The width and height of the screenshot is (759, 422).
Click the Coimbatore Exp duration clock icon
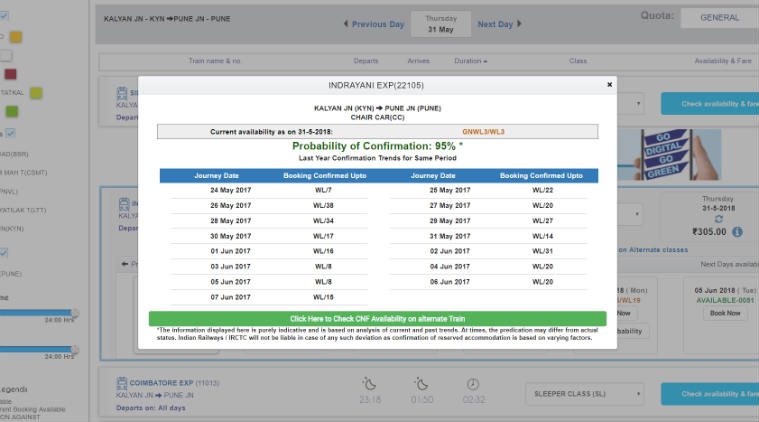coord(473,384)
